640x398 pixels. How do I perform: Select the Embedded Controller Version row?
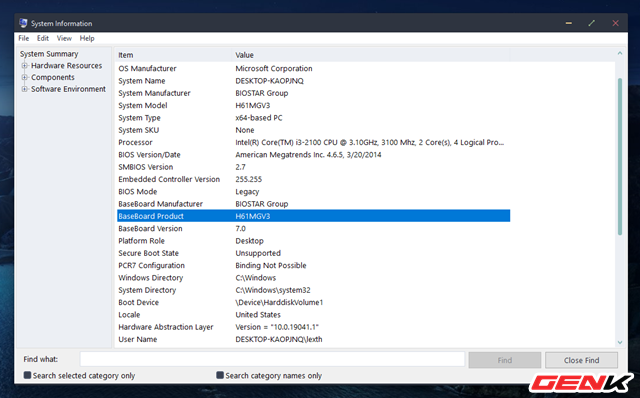coord(313,179)
